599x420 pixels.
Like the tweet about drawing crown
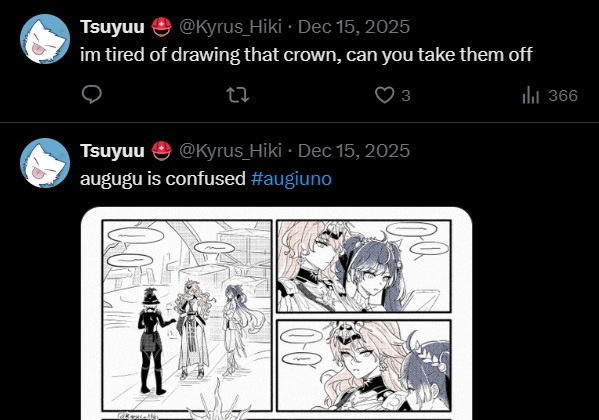[x=384, y=95]
